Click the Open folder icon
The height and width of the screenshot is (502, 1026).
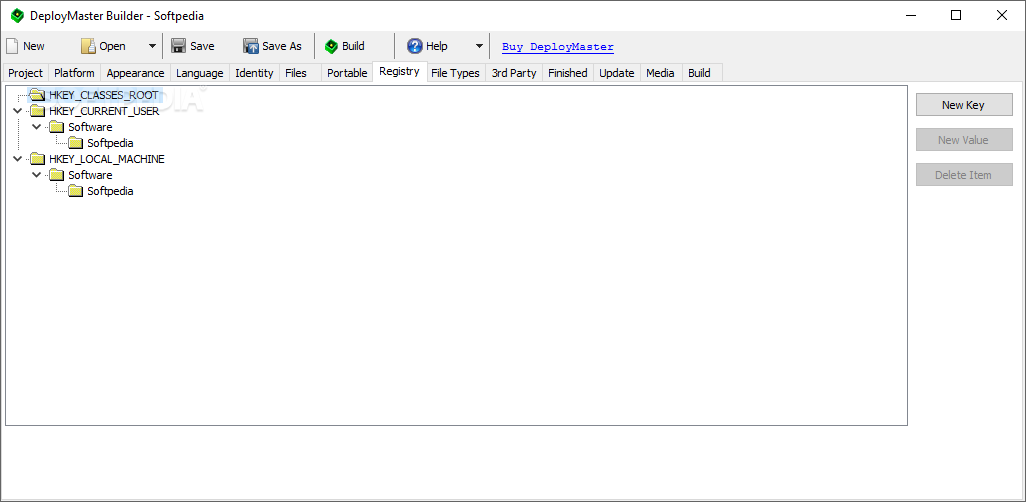click(88, 46)
